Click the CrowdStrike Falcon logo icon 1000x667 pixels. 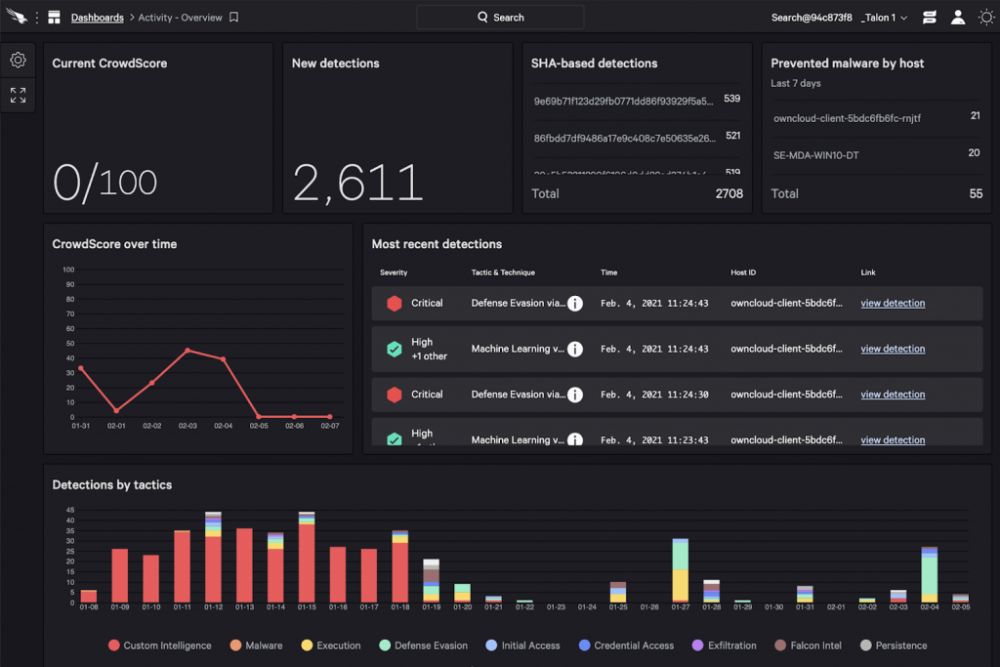[x=17, y=17]
